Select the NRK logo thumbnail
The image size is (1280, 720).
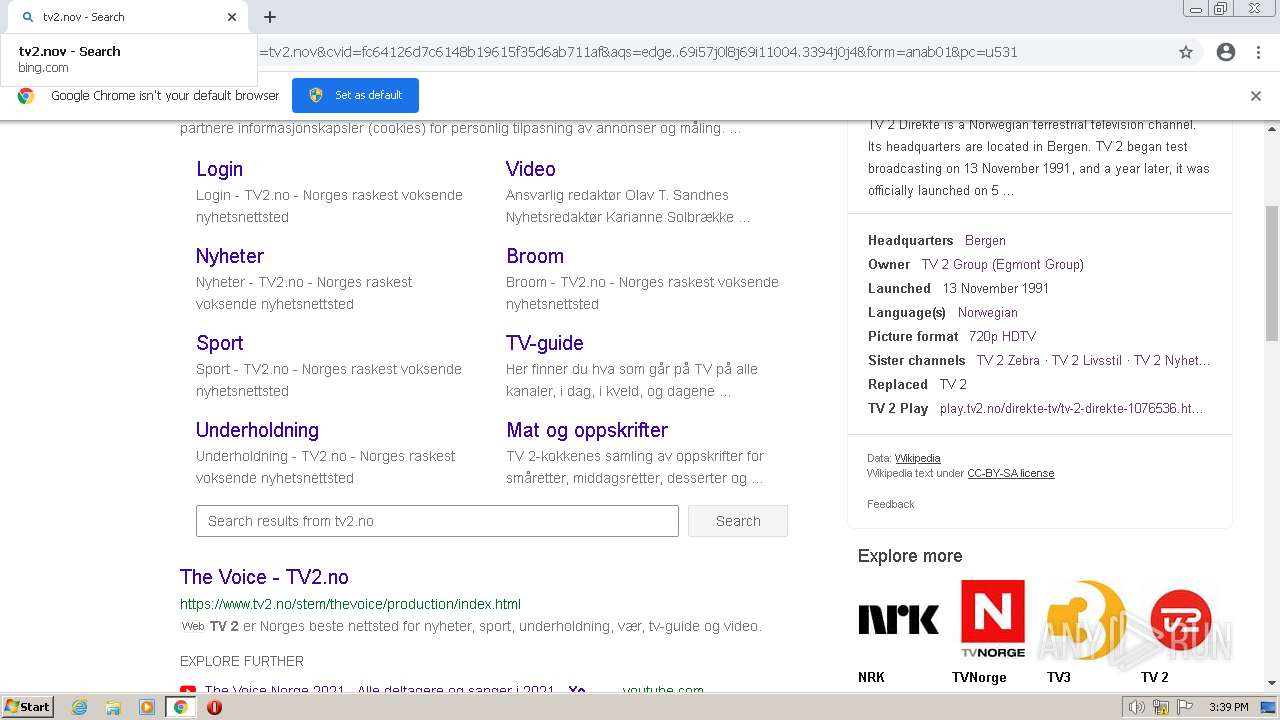pyautogui.click(x=898, y=619)
